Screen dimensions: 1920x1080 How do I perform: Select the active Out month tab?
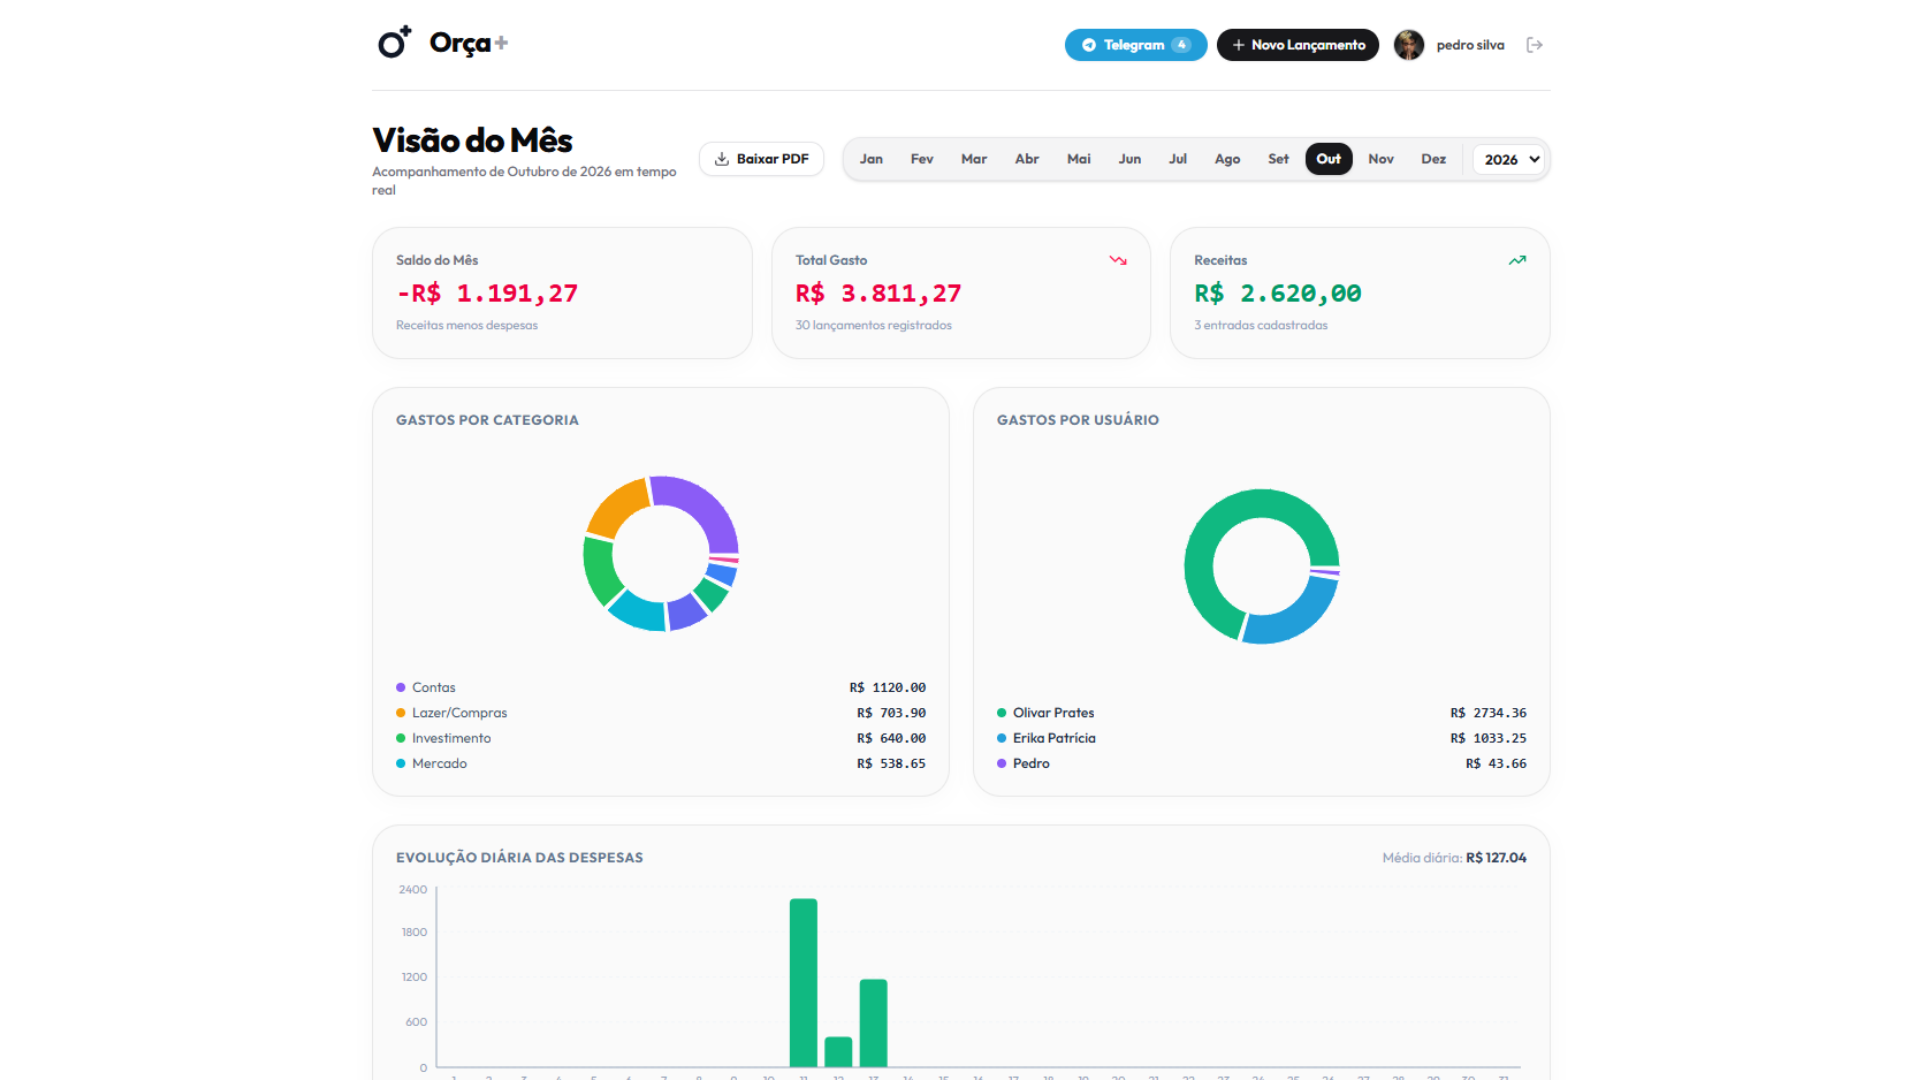(1329, 159)
